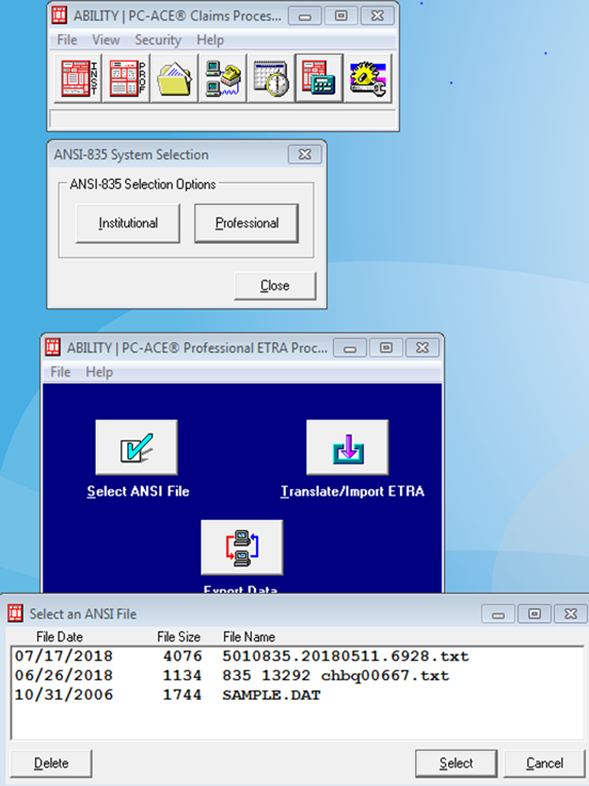Choose the Professional option button
The width and height of the screenshot is (589, 786).
tap(247, 223)
